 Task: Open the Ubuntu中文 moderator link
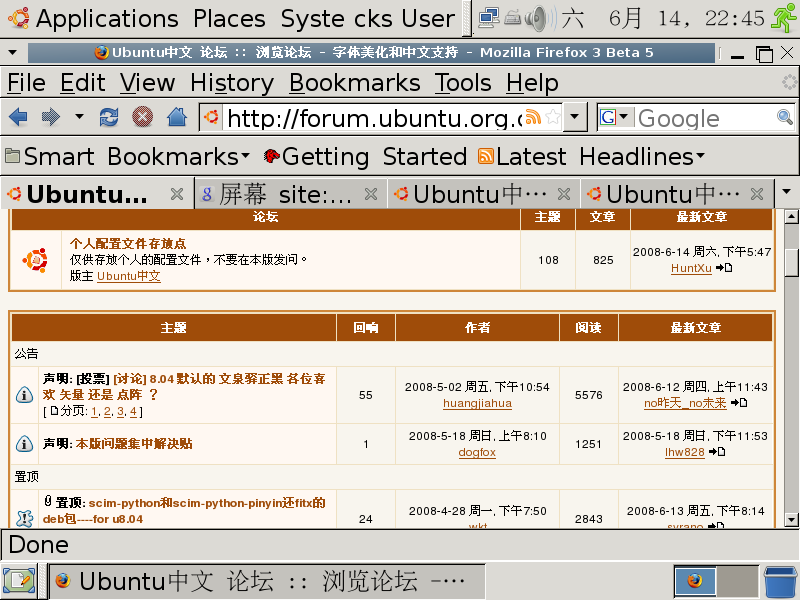pos(129,276)
